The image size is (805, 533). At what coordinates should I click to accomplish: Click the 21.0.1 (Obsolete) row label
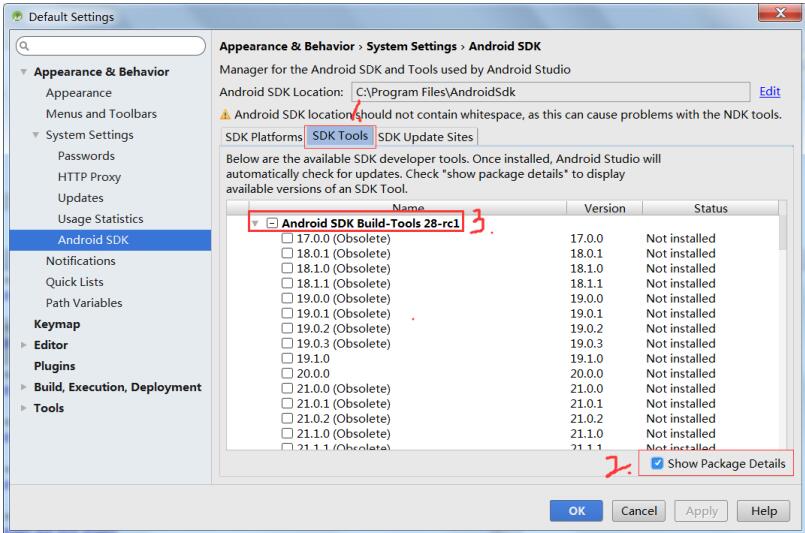343,404
